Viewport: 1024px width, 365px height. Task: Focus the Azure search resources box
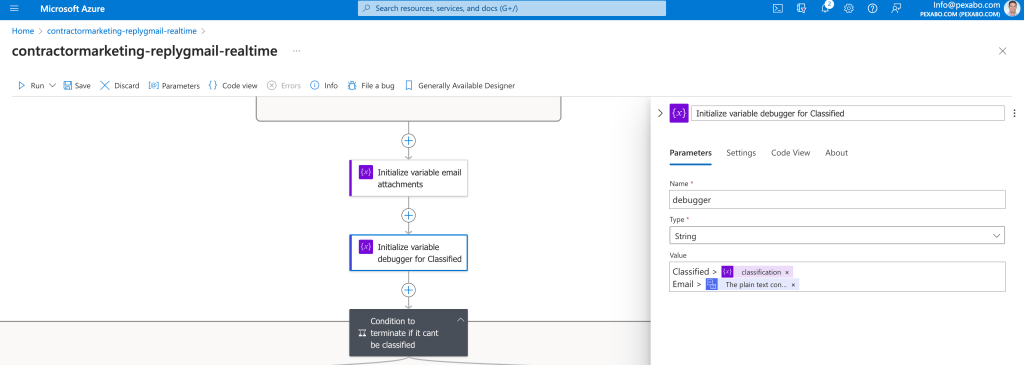[x=512, y=8]
